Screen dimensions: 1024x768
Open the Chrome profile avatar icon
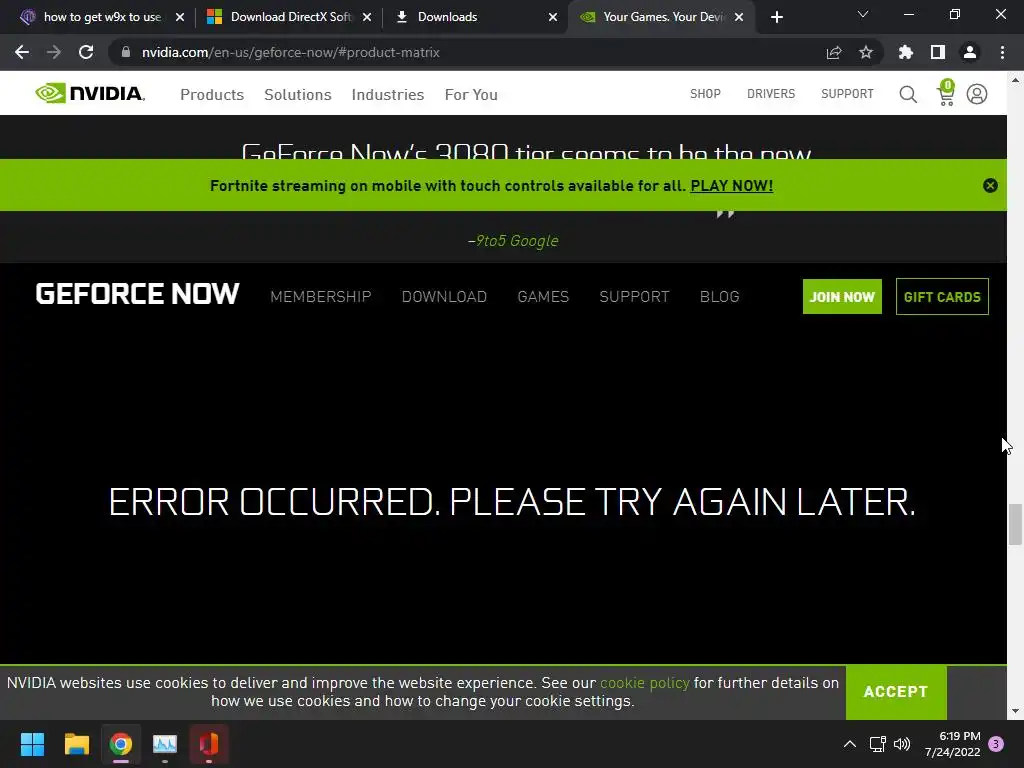click(970, 52)
